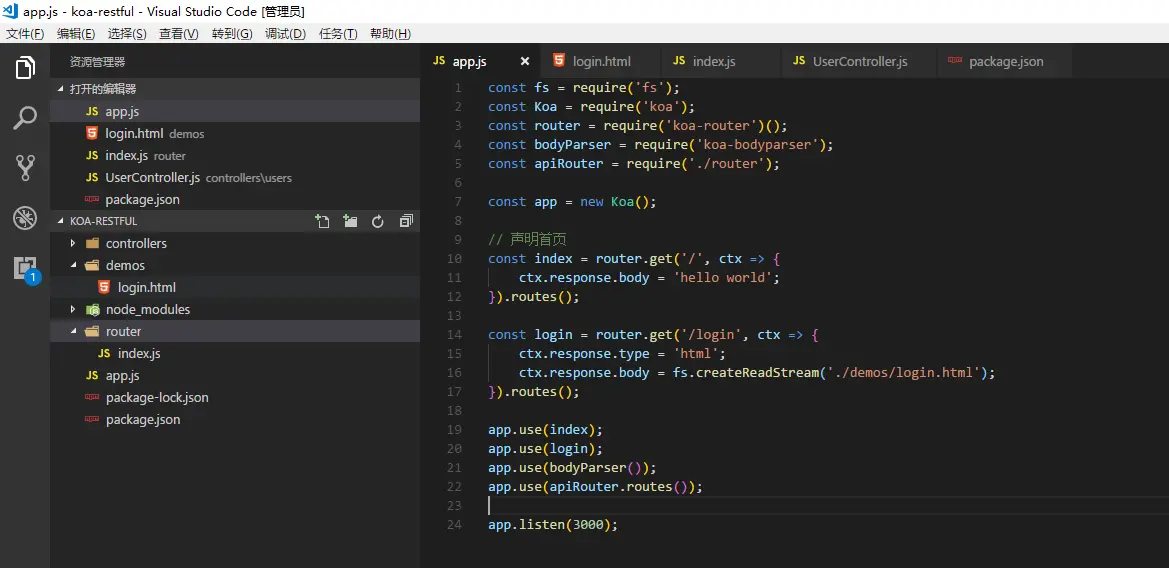Click the New Folder icon in explorer header

click(x=350, y=221)
